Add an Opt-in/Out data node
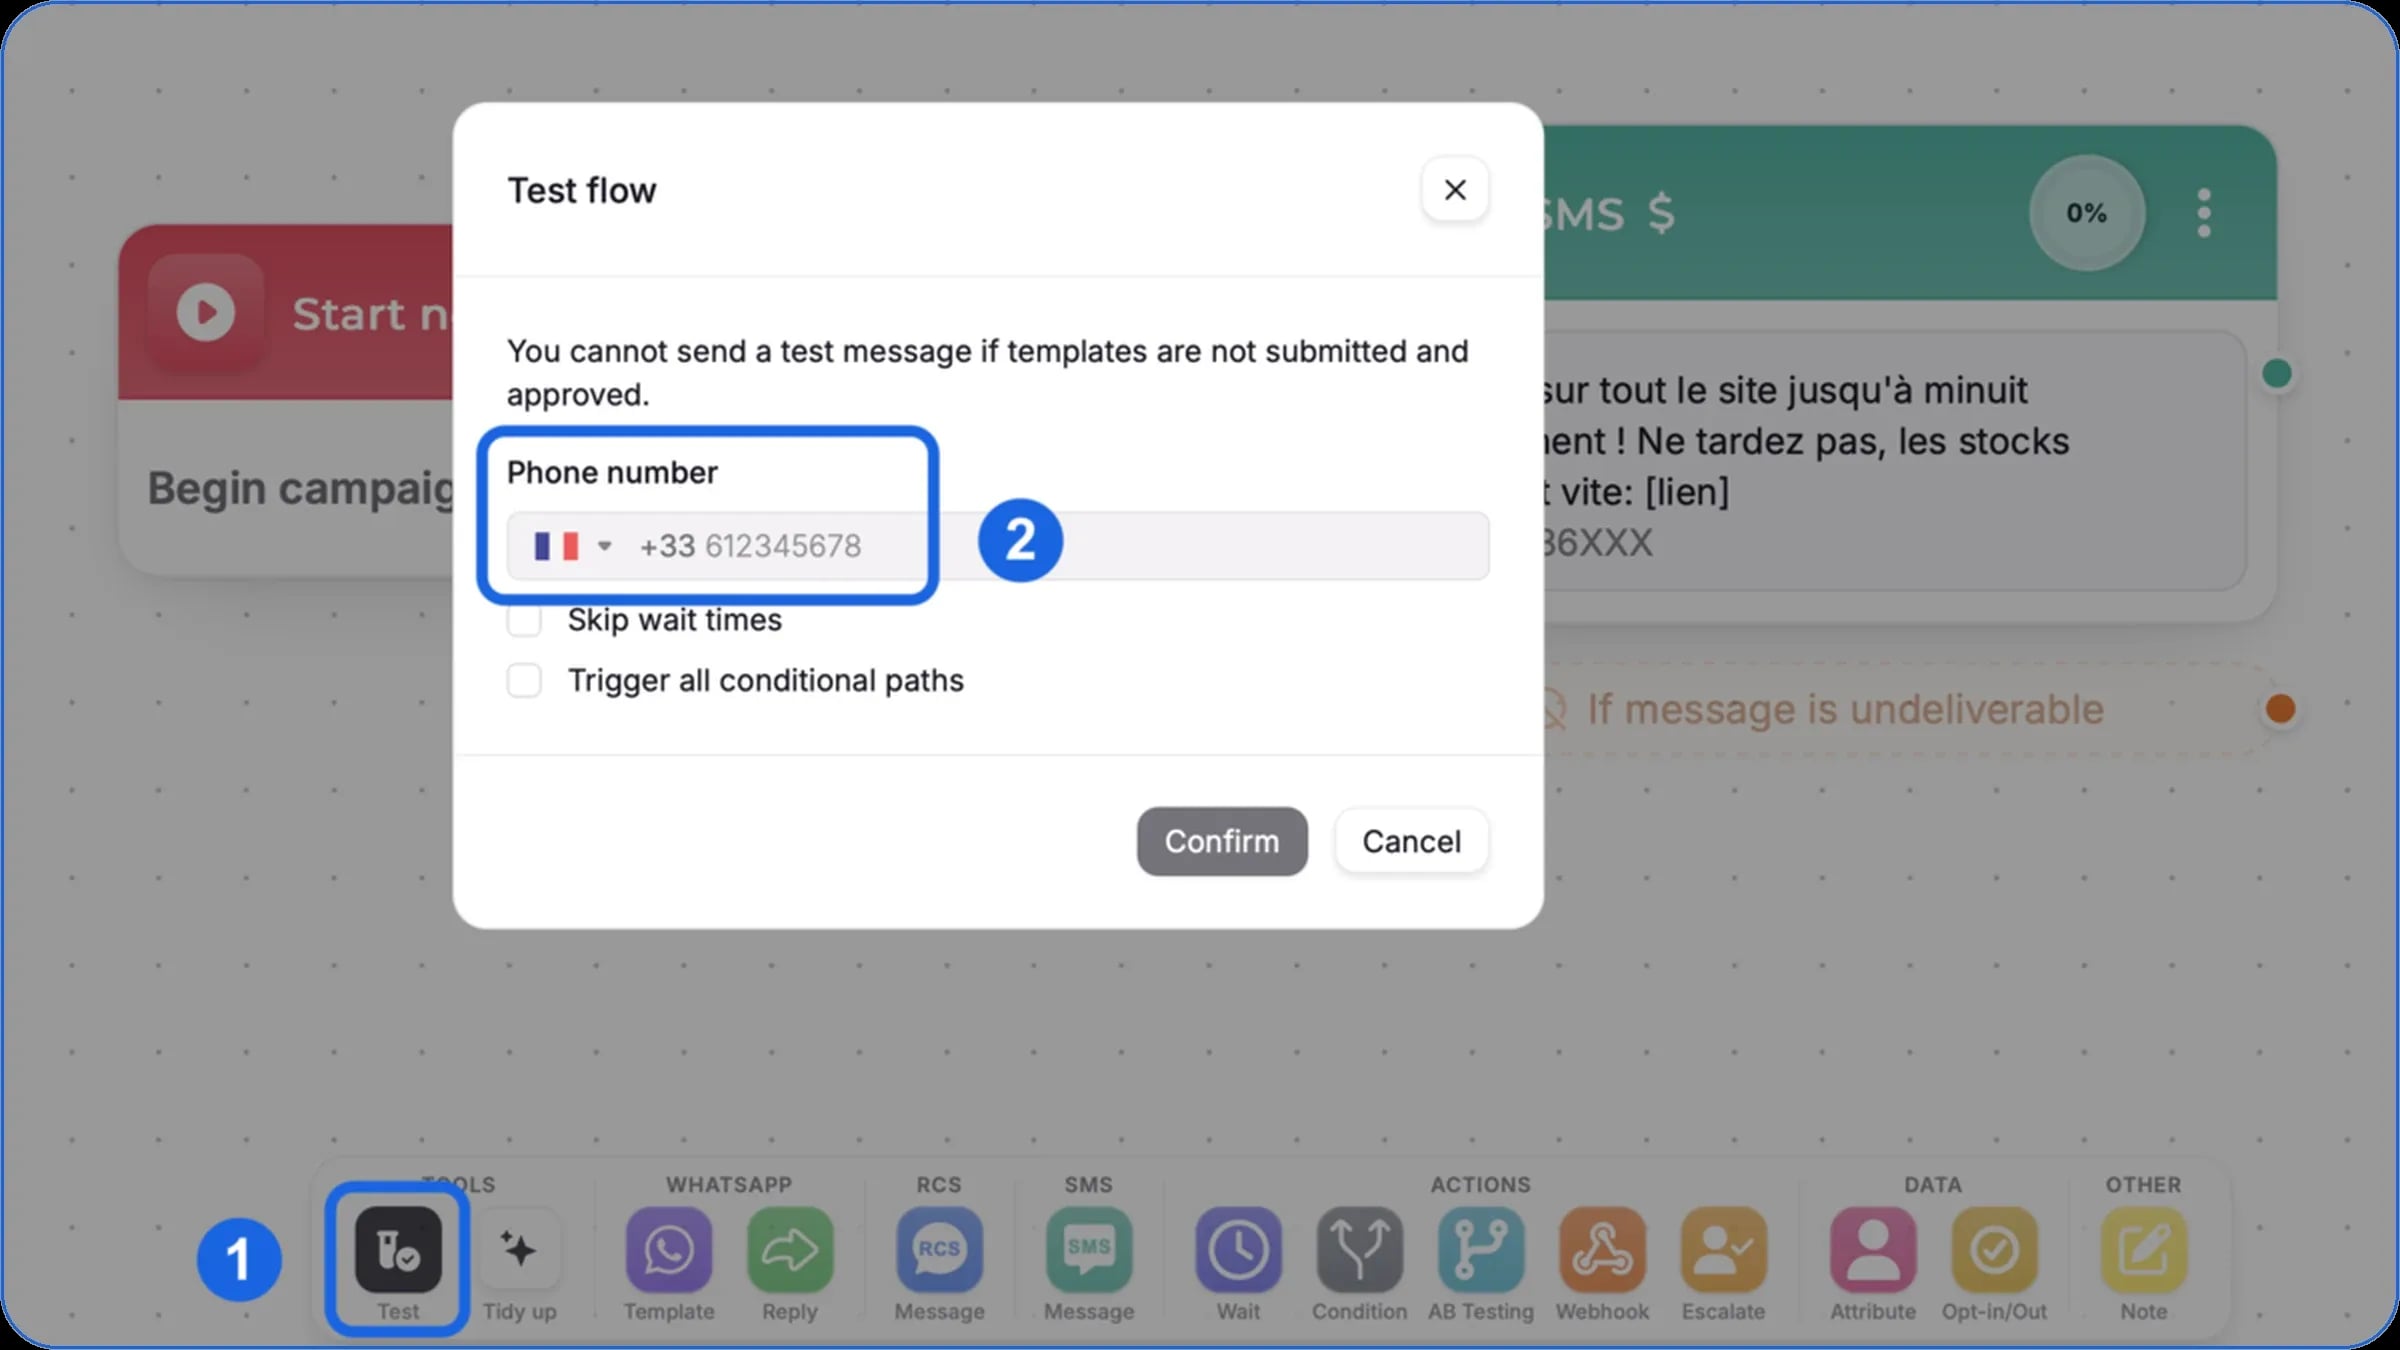Screen dimensions: 2400x1350 [1994, 1250]
